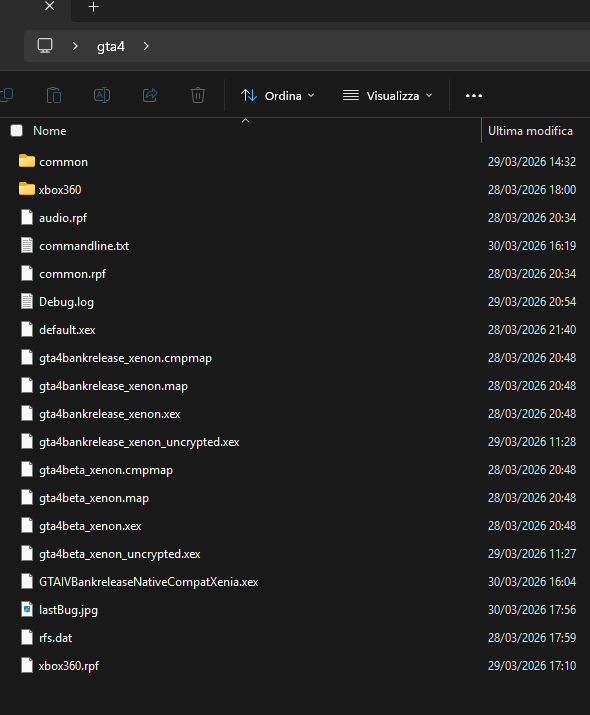590x715 pixels.
Task: Click date '30/03/2026 17:56' of lastBug.jpg
Action: pos(532,610)
